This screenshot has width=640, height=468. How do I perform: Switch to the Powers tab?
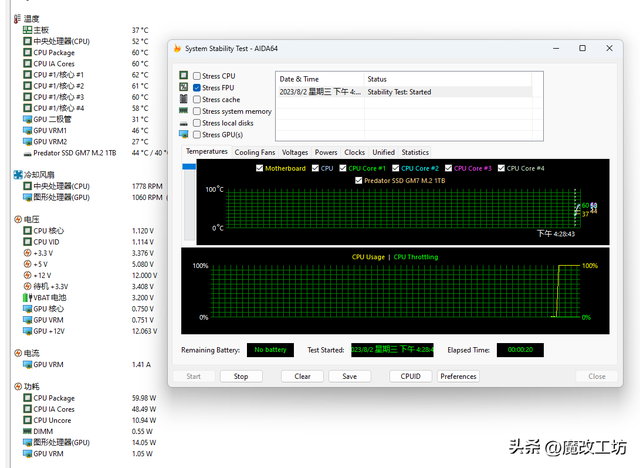[x=326, y=152]
